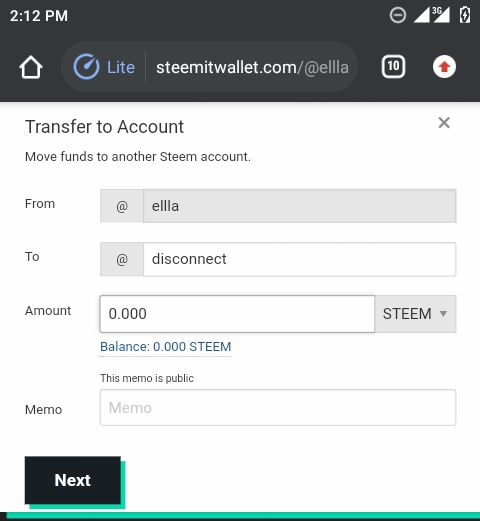
Task: Tap the @ prefix of the From field
Action: pyautogui.click(x=122, y=206)
